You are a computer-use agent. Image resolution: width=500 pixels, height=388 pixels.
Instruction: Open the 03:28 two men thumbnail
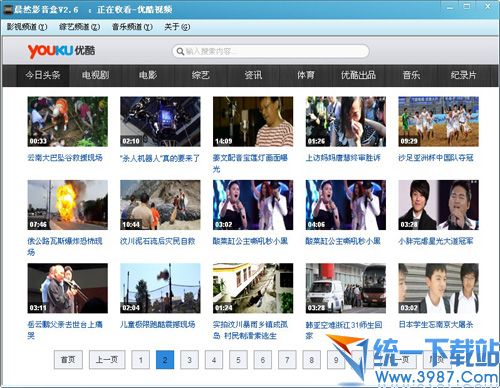pyautogui.click(x=438, y=205)
